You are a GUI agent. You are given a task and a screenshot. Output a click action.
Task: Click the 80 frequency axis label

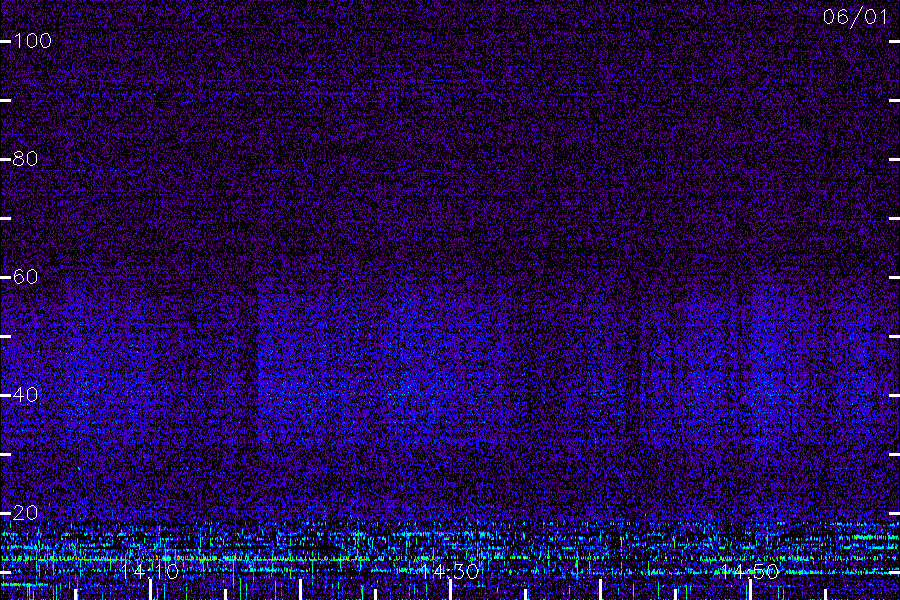click(25, 158)
